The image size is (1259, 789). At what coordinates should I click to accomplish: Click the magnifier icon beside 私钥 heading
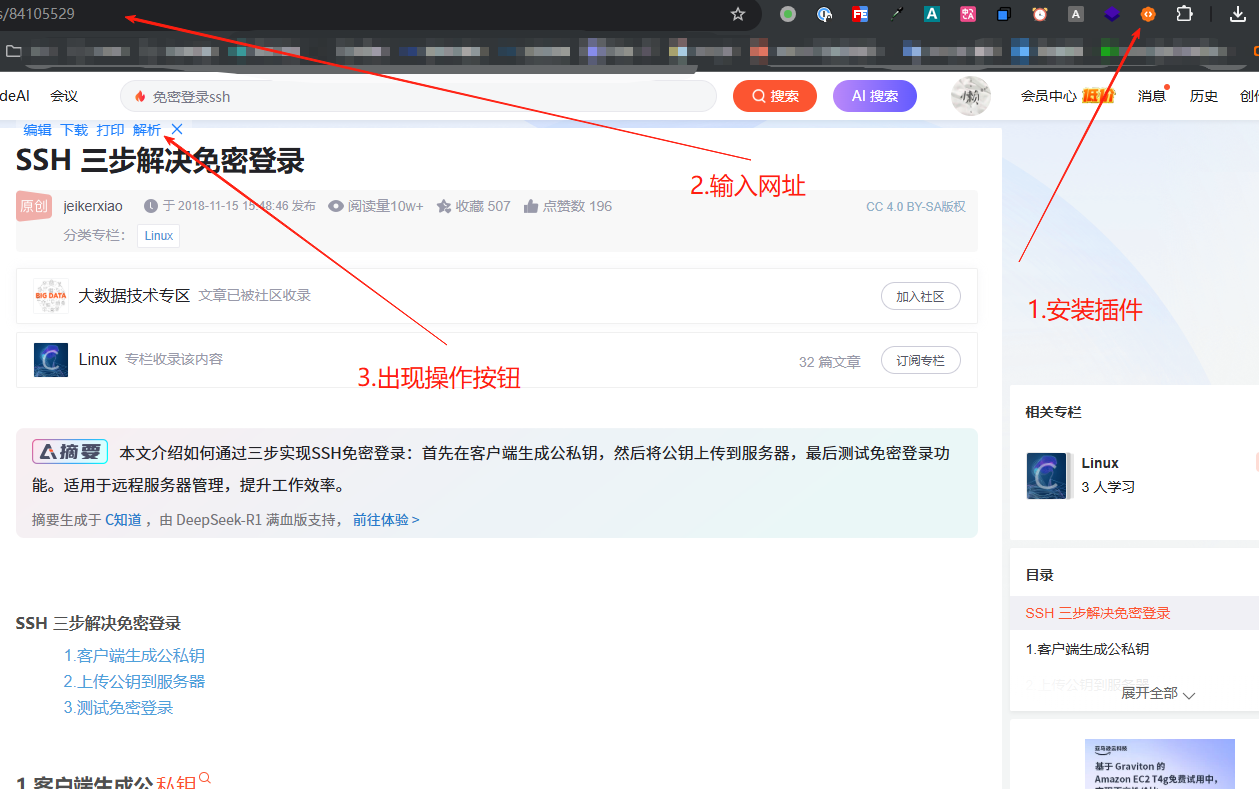tap(205, 778)
